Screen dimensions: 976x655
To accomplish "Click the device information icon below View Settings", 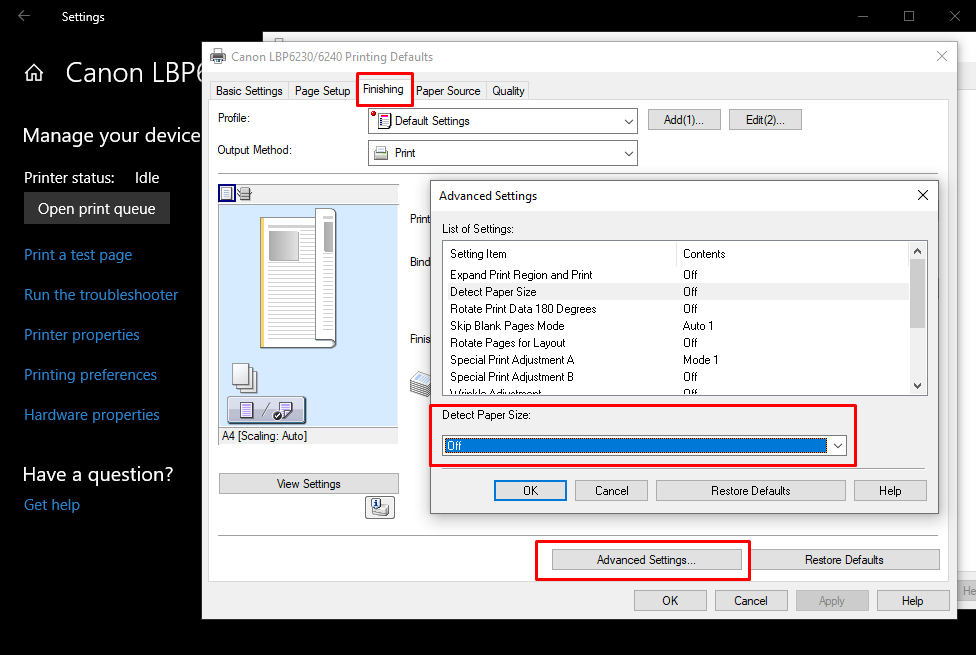I will coord(380,507).
